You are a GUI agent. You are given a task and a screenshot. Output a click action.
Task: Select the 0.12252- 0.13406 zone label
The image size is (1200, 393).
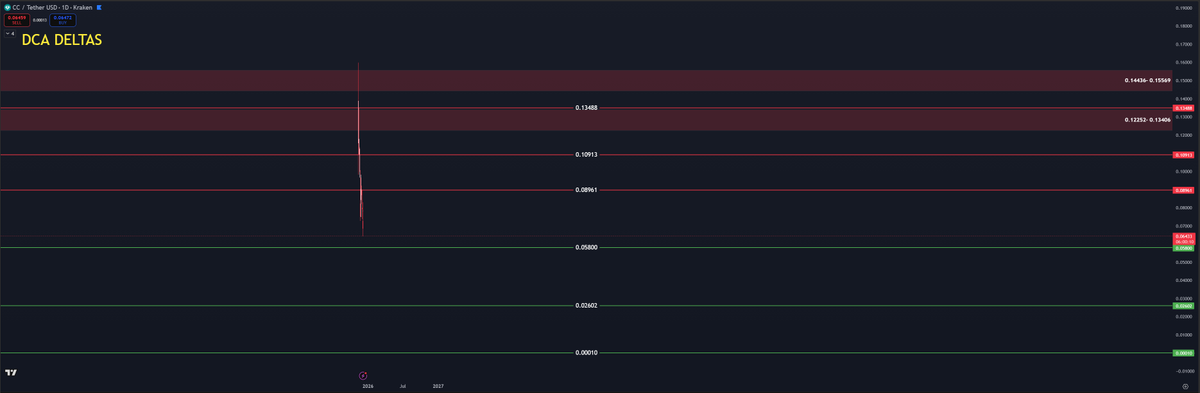coord(1147,119)
